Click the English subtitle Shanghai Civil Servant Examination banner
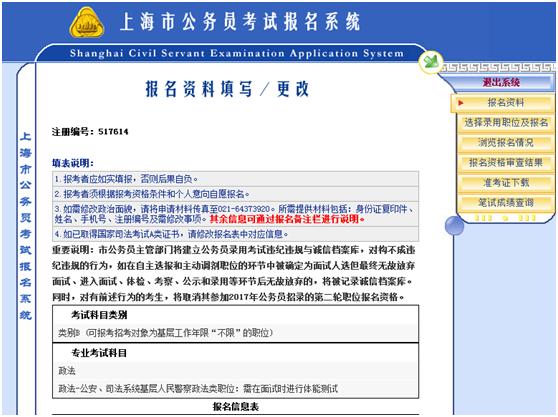Viewport: 558px width, 417px height. pyautogui.click(x=237, y=53)
